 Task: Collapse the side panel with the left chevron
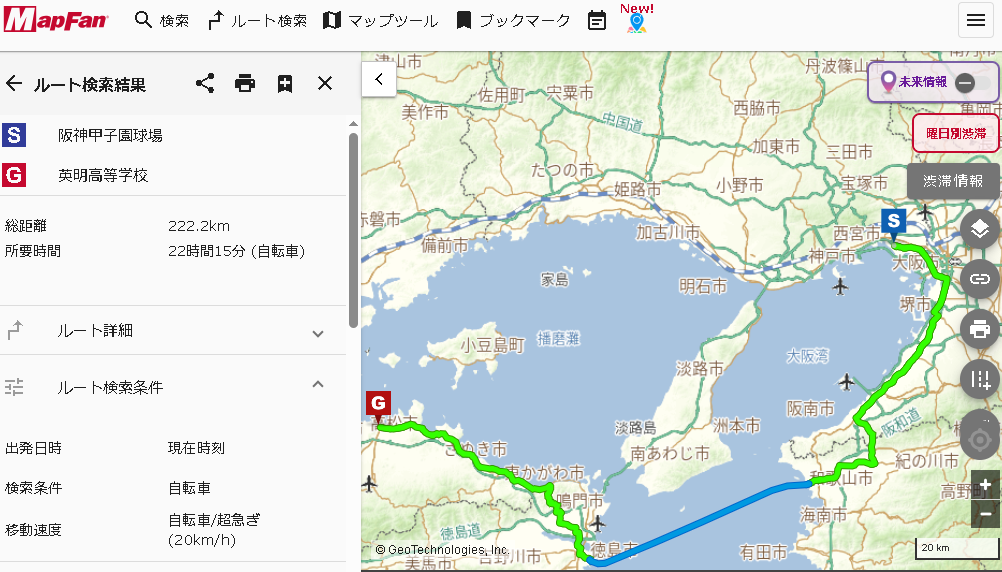tap(379, 78)
